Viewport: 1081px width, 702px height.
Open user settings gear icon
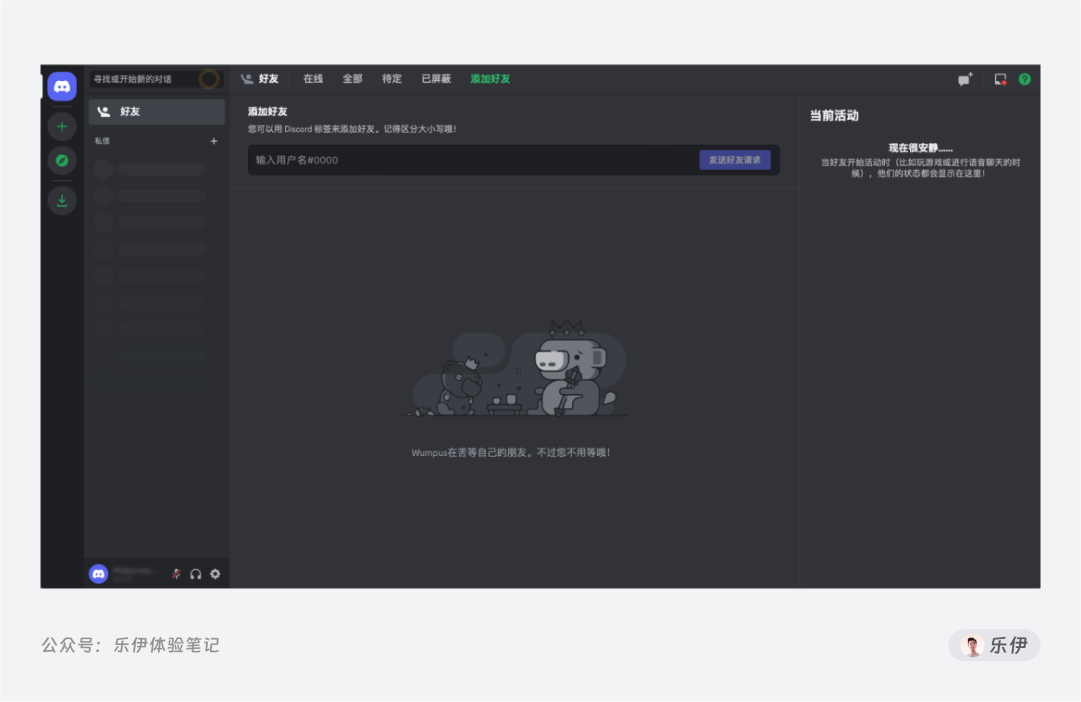point(215,574)
